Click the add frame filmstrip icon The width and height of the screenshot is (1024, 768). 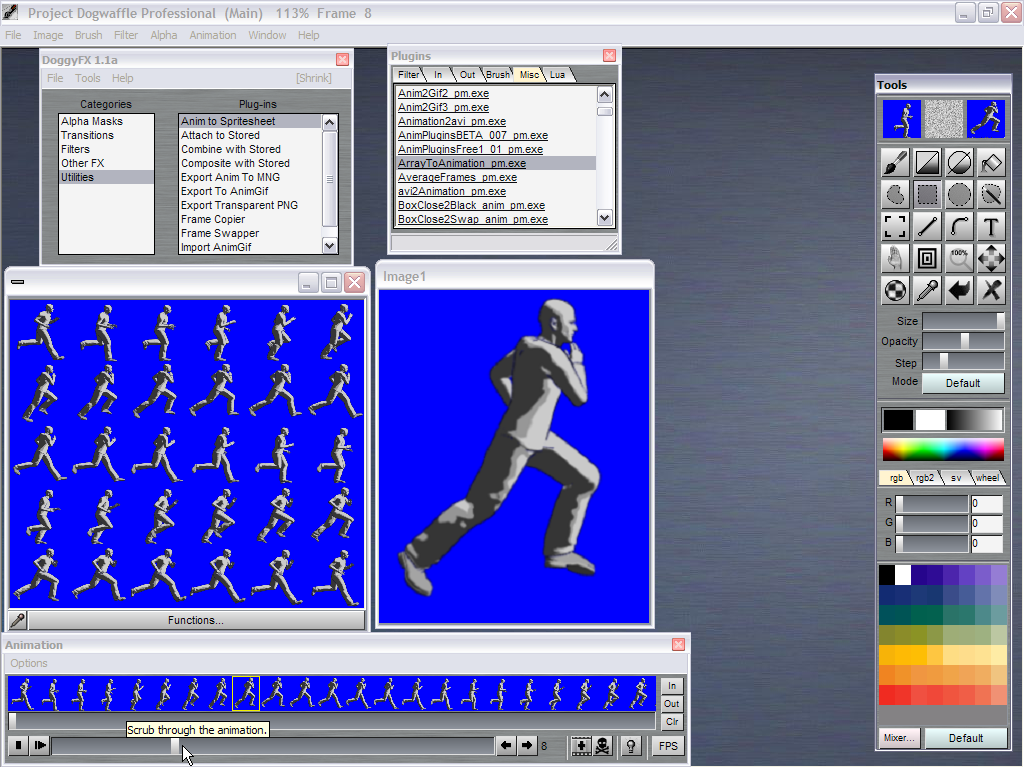[581, 746]
